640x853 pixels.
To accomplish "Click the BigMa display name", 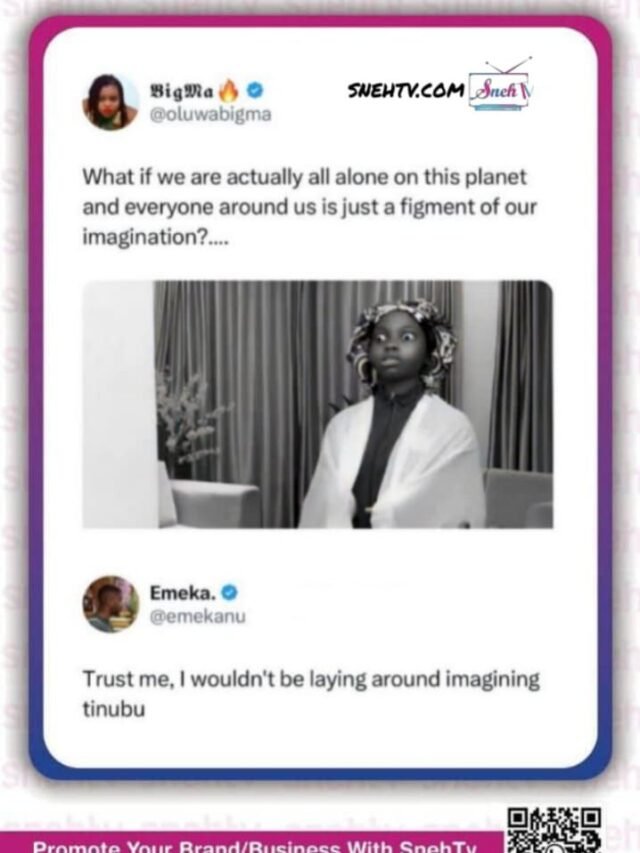I will pos(182,91).
